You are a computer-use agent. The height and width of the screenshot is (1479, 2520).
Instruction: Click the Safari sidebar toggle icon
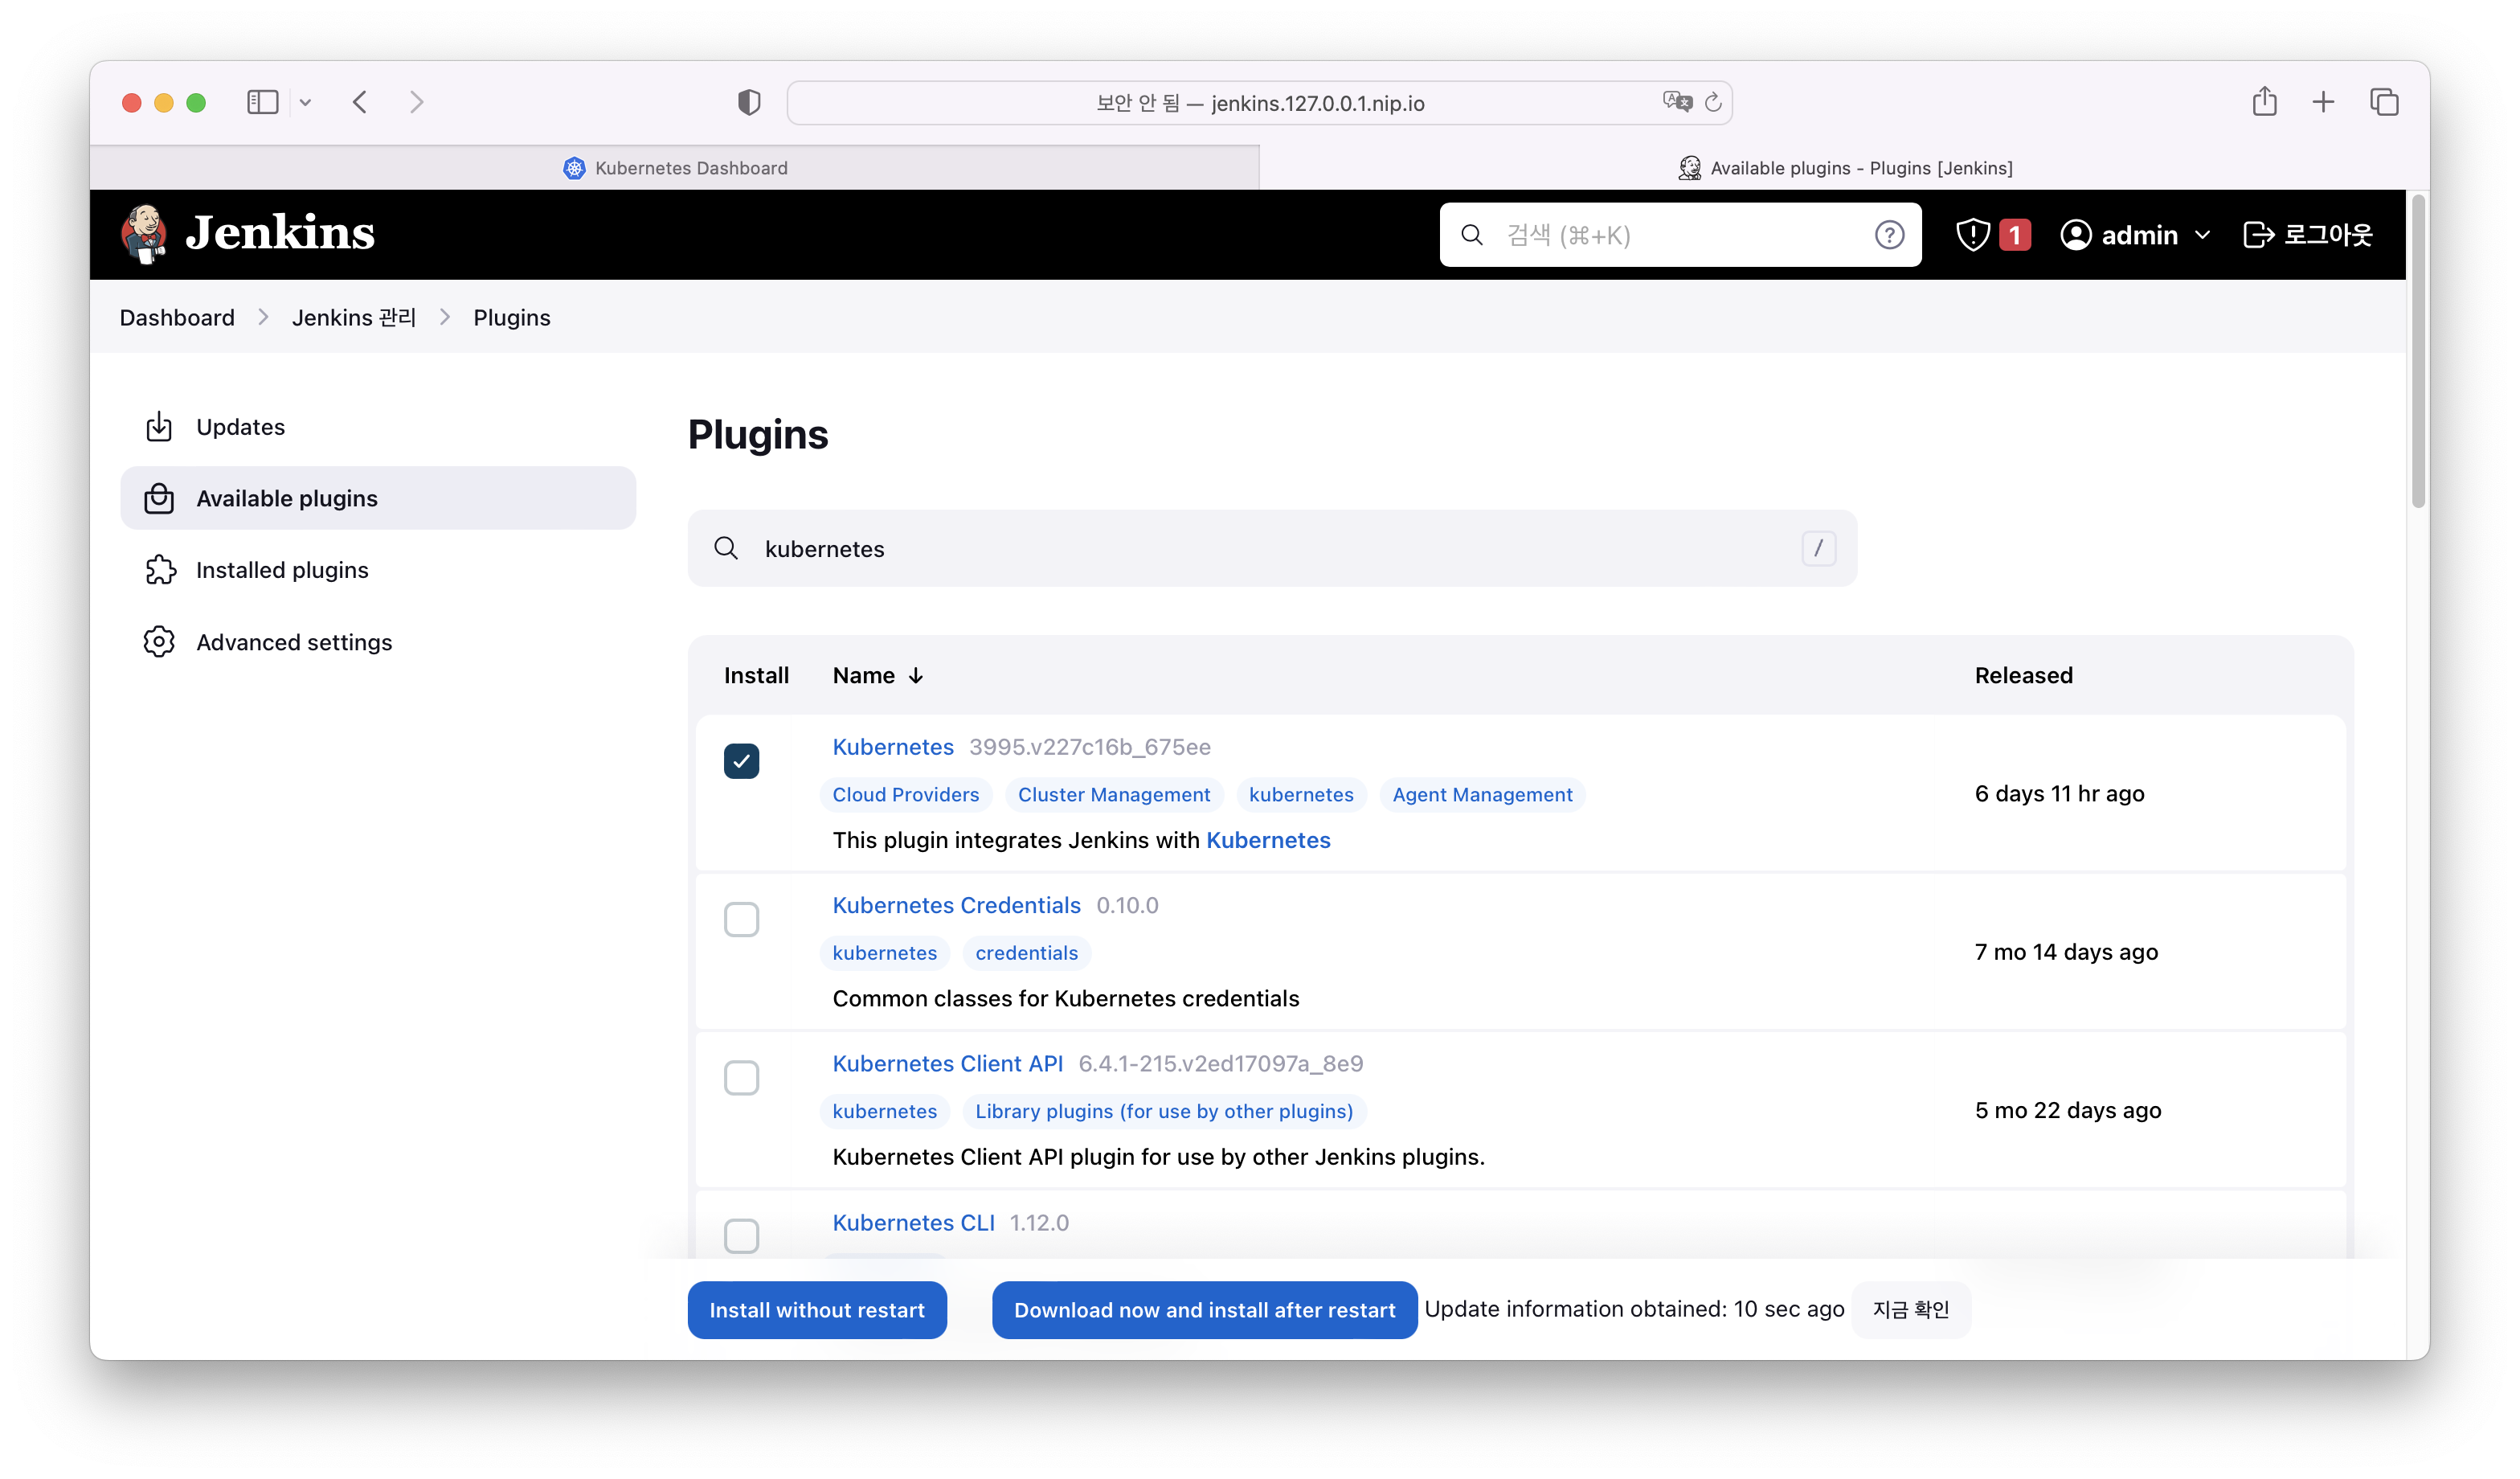(x=262, y=102)
